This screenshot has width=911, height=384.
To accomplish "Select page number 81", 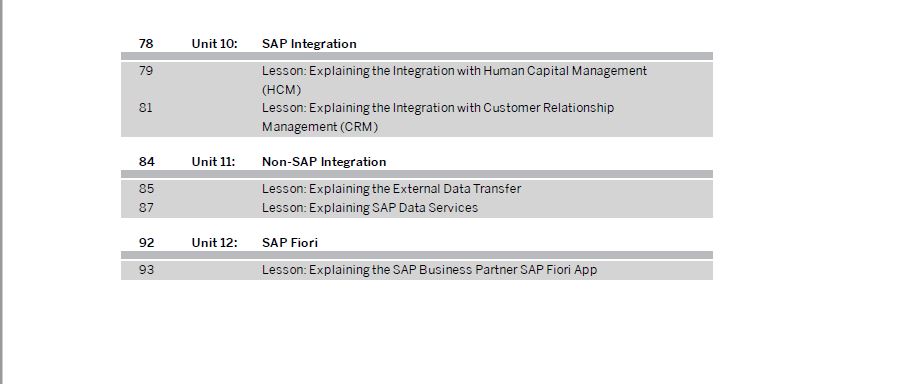I will [x=146, y=107].
